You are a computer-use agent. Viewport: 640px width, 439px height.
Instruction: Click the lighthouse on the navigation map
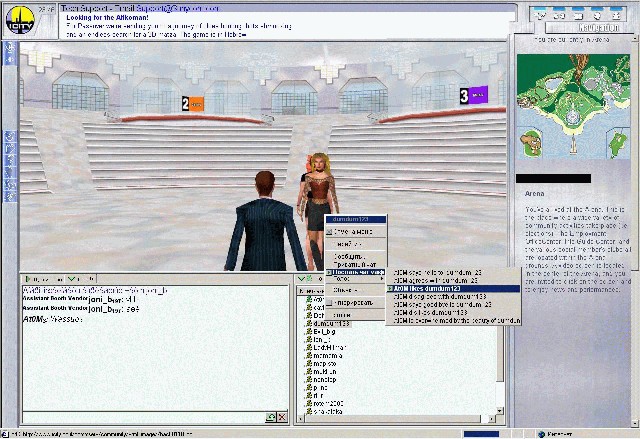point(573,146)
